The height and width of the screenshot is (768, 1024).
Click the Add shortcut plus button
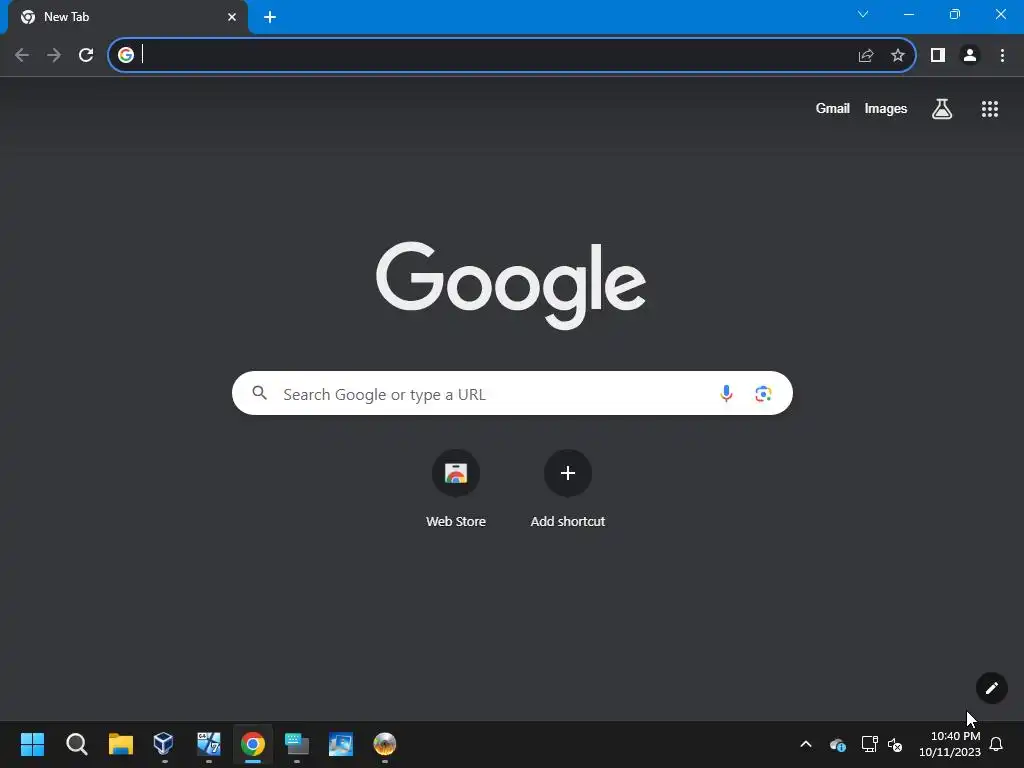tap(568, 473)
